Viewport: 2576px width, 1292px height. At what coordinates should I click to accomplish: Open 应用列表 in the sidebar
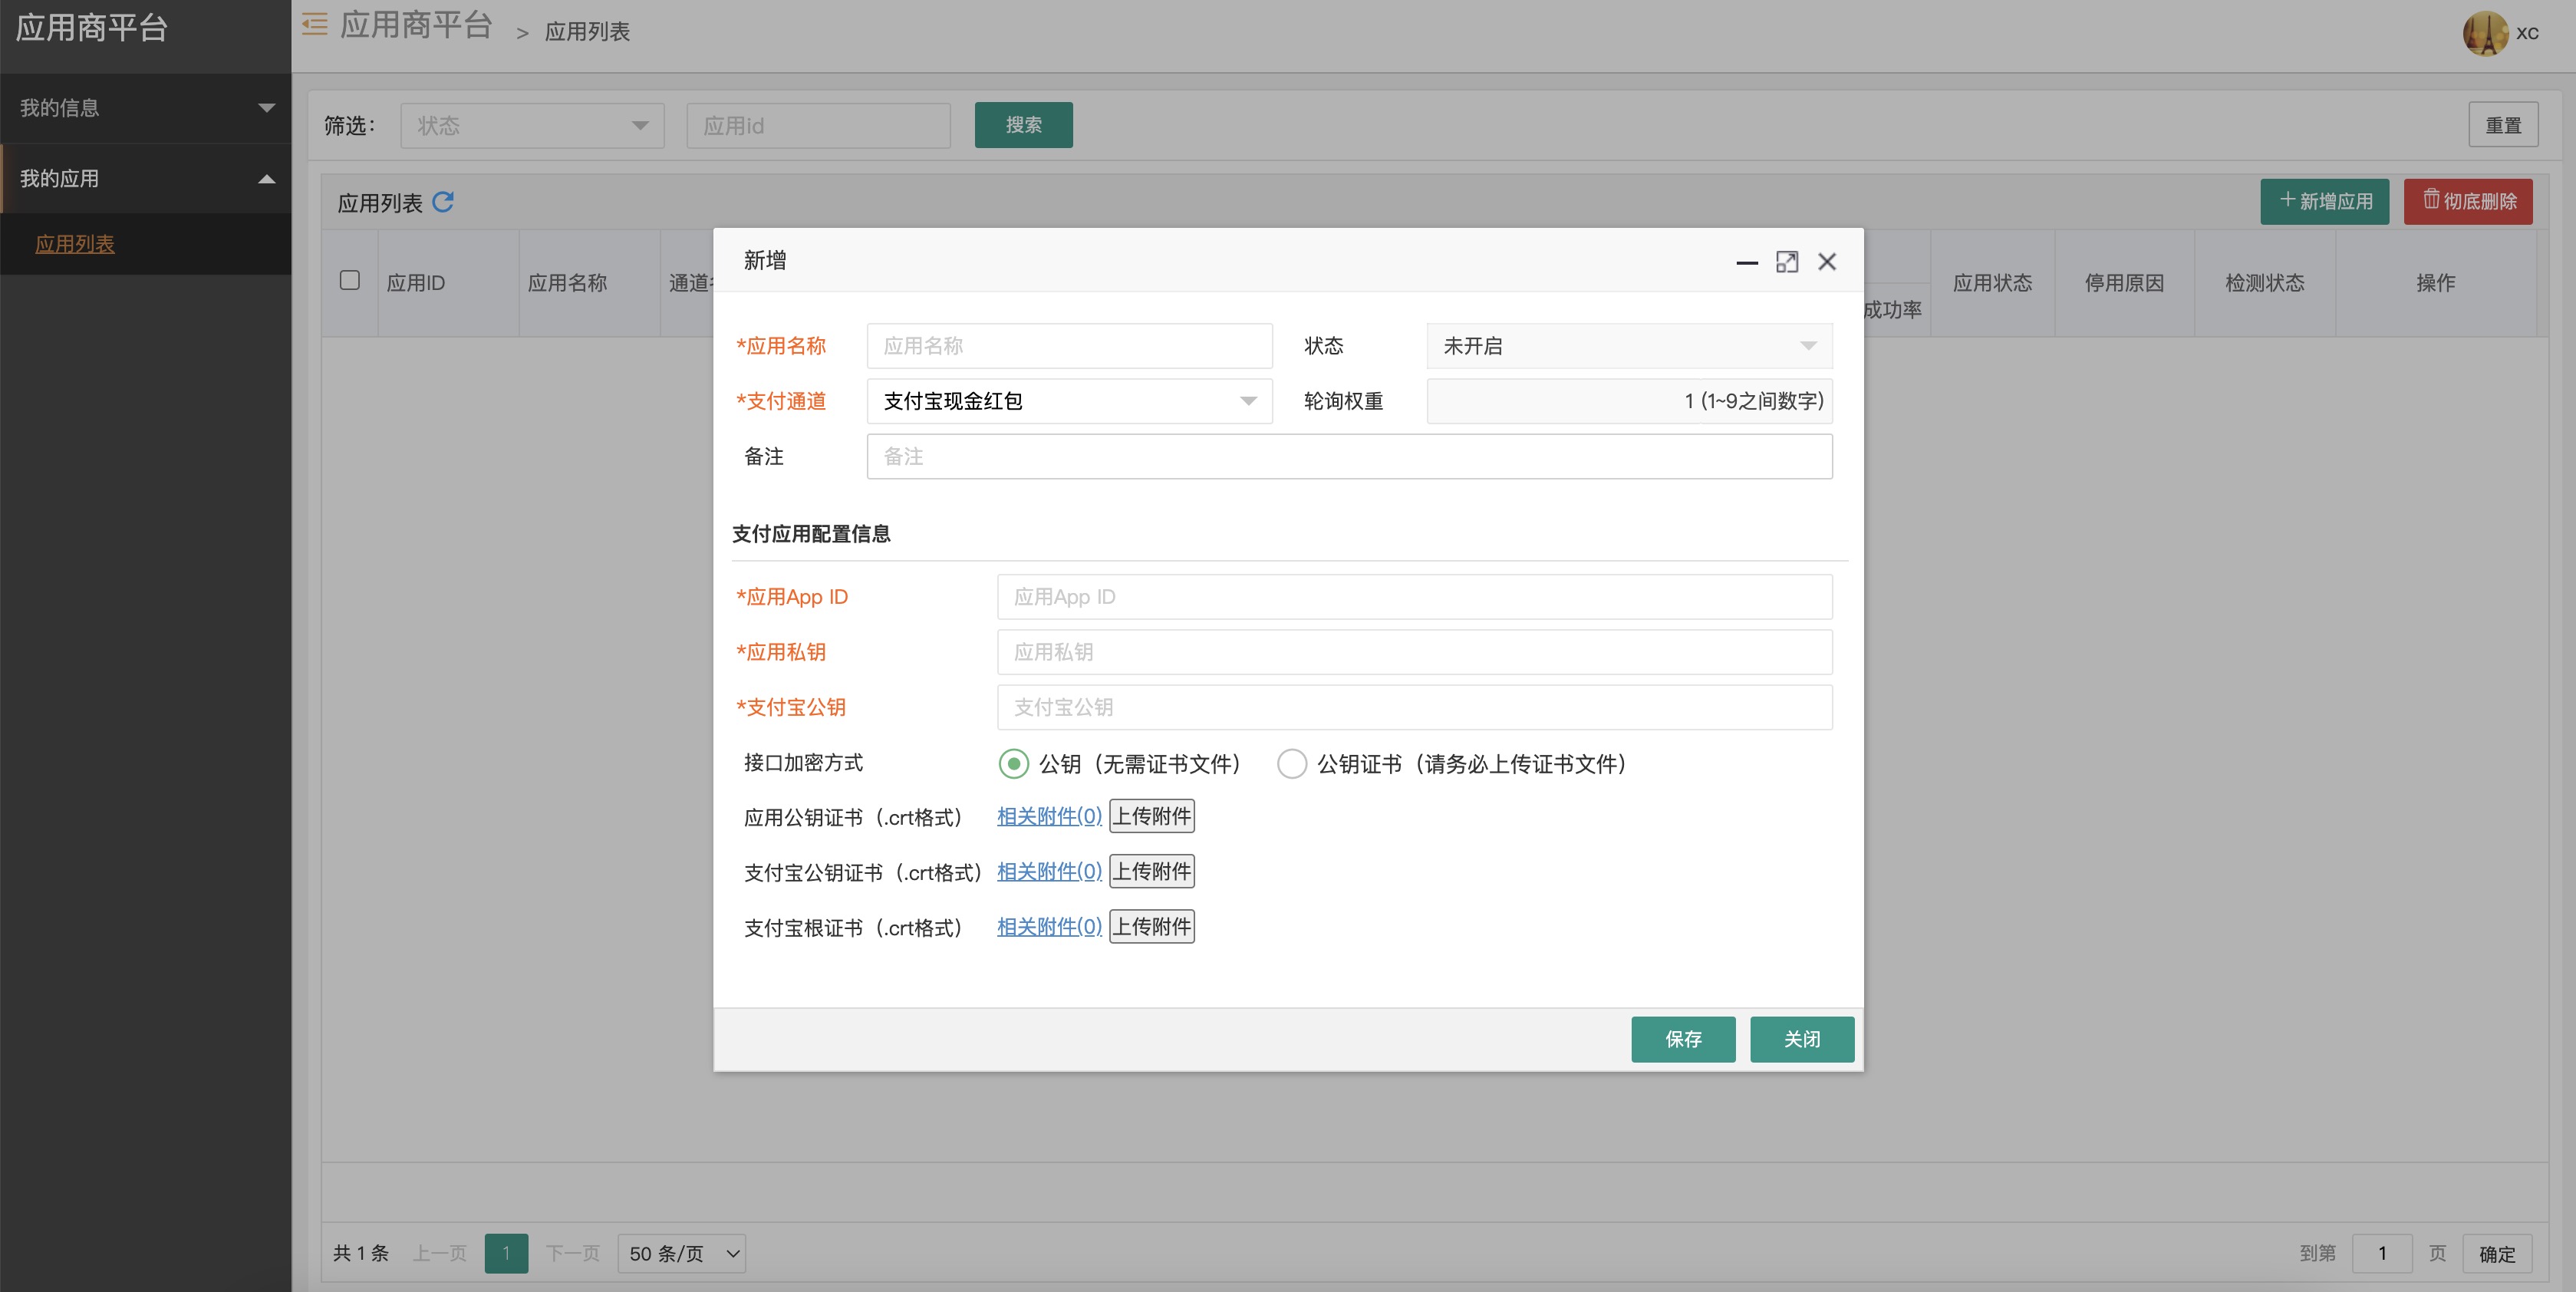[75, 244]
